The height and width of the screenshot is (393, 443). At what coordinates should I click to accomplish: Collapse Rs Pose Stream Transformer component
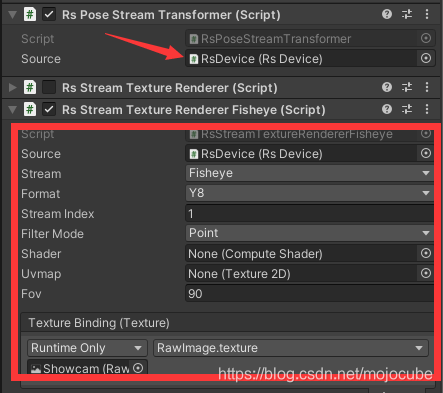(x=13, y=15)
